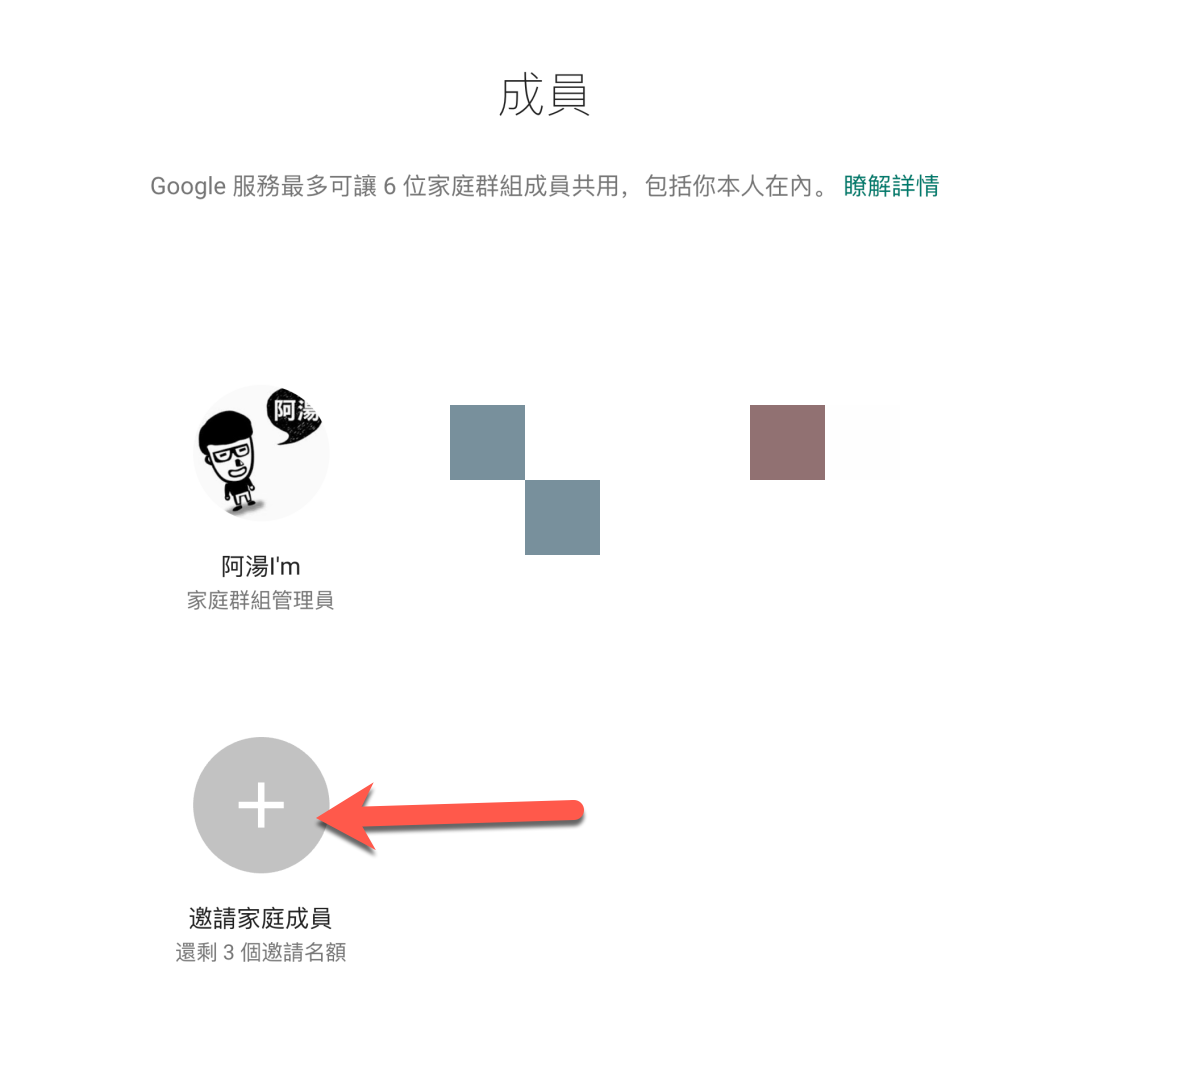1200x1080 pixels.
Task: Click the 邀請家庭成員 label
Action: pos(261,918)
